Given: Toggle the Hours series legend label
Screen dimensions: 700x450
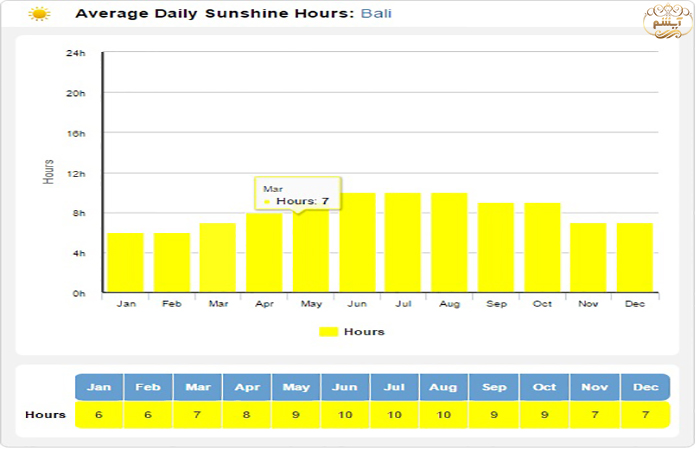Looking at the screenshot, I should 364,332.
